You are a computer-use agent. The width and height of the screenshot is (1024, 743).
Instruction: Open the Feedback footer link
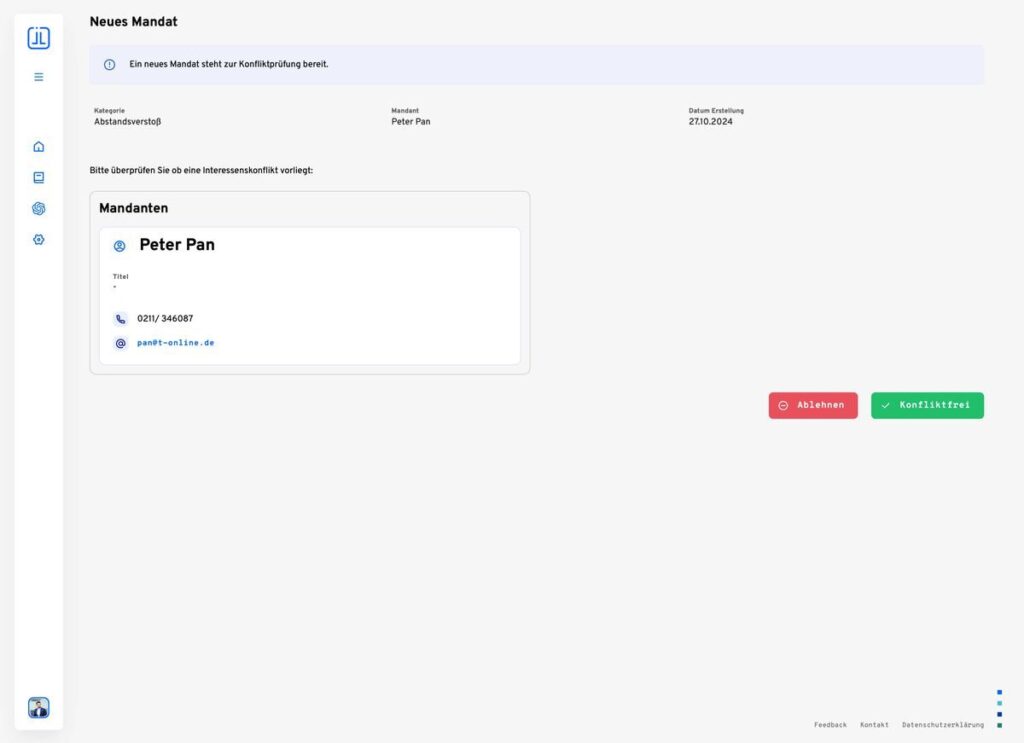[830, 725]
